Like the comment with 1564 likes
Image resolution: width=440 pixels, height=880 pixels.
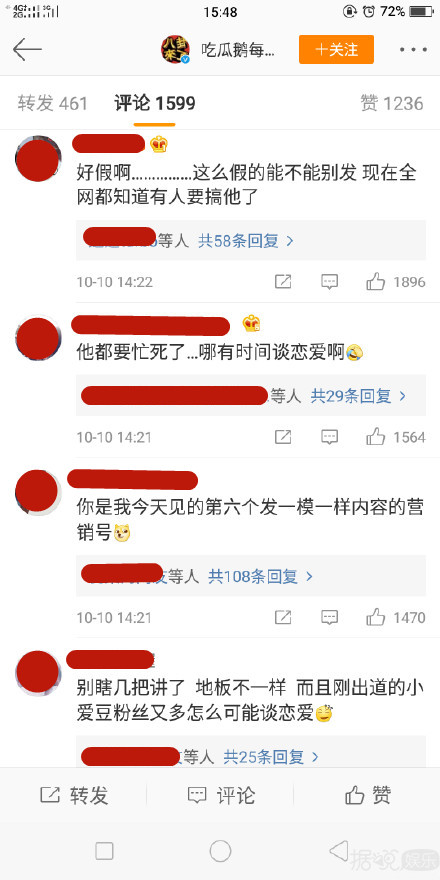(x=375, y=437)
